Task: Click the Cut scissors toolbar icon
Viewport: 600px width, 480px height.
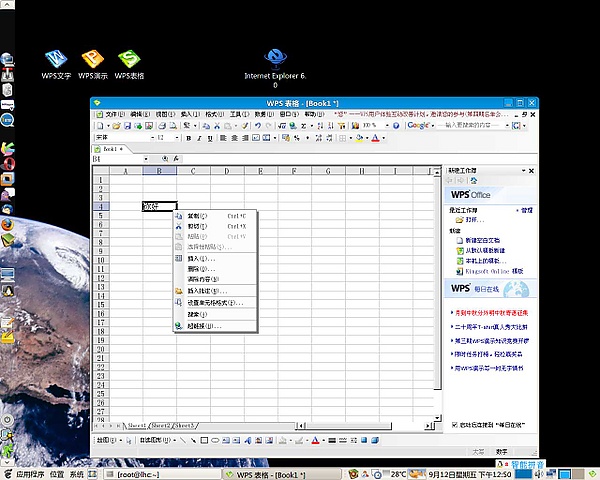Action: click(x=217, y=126)
